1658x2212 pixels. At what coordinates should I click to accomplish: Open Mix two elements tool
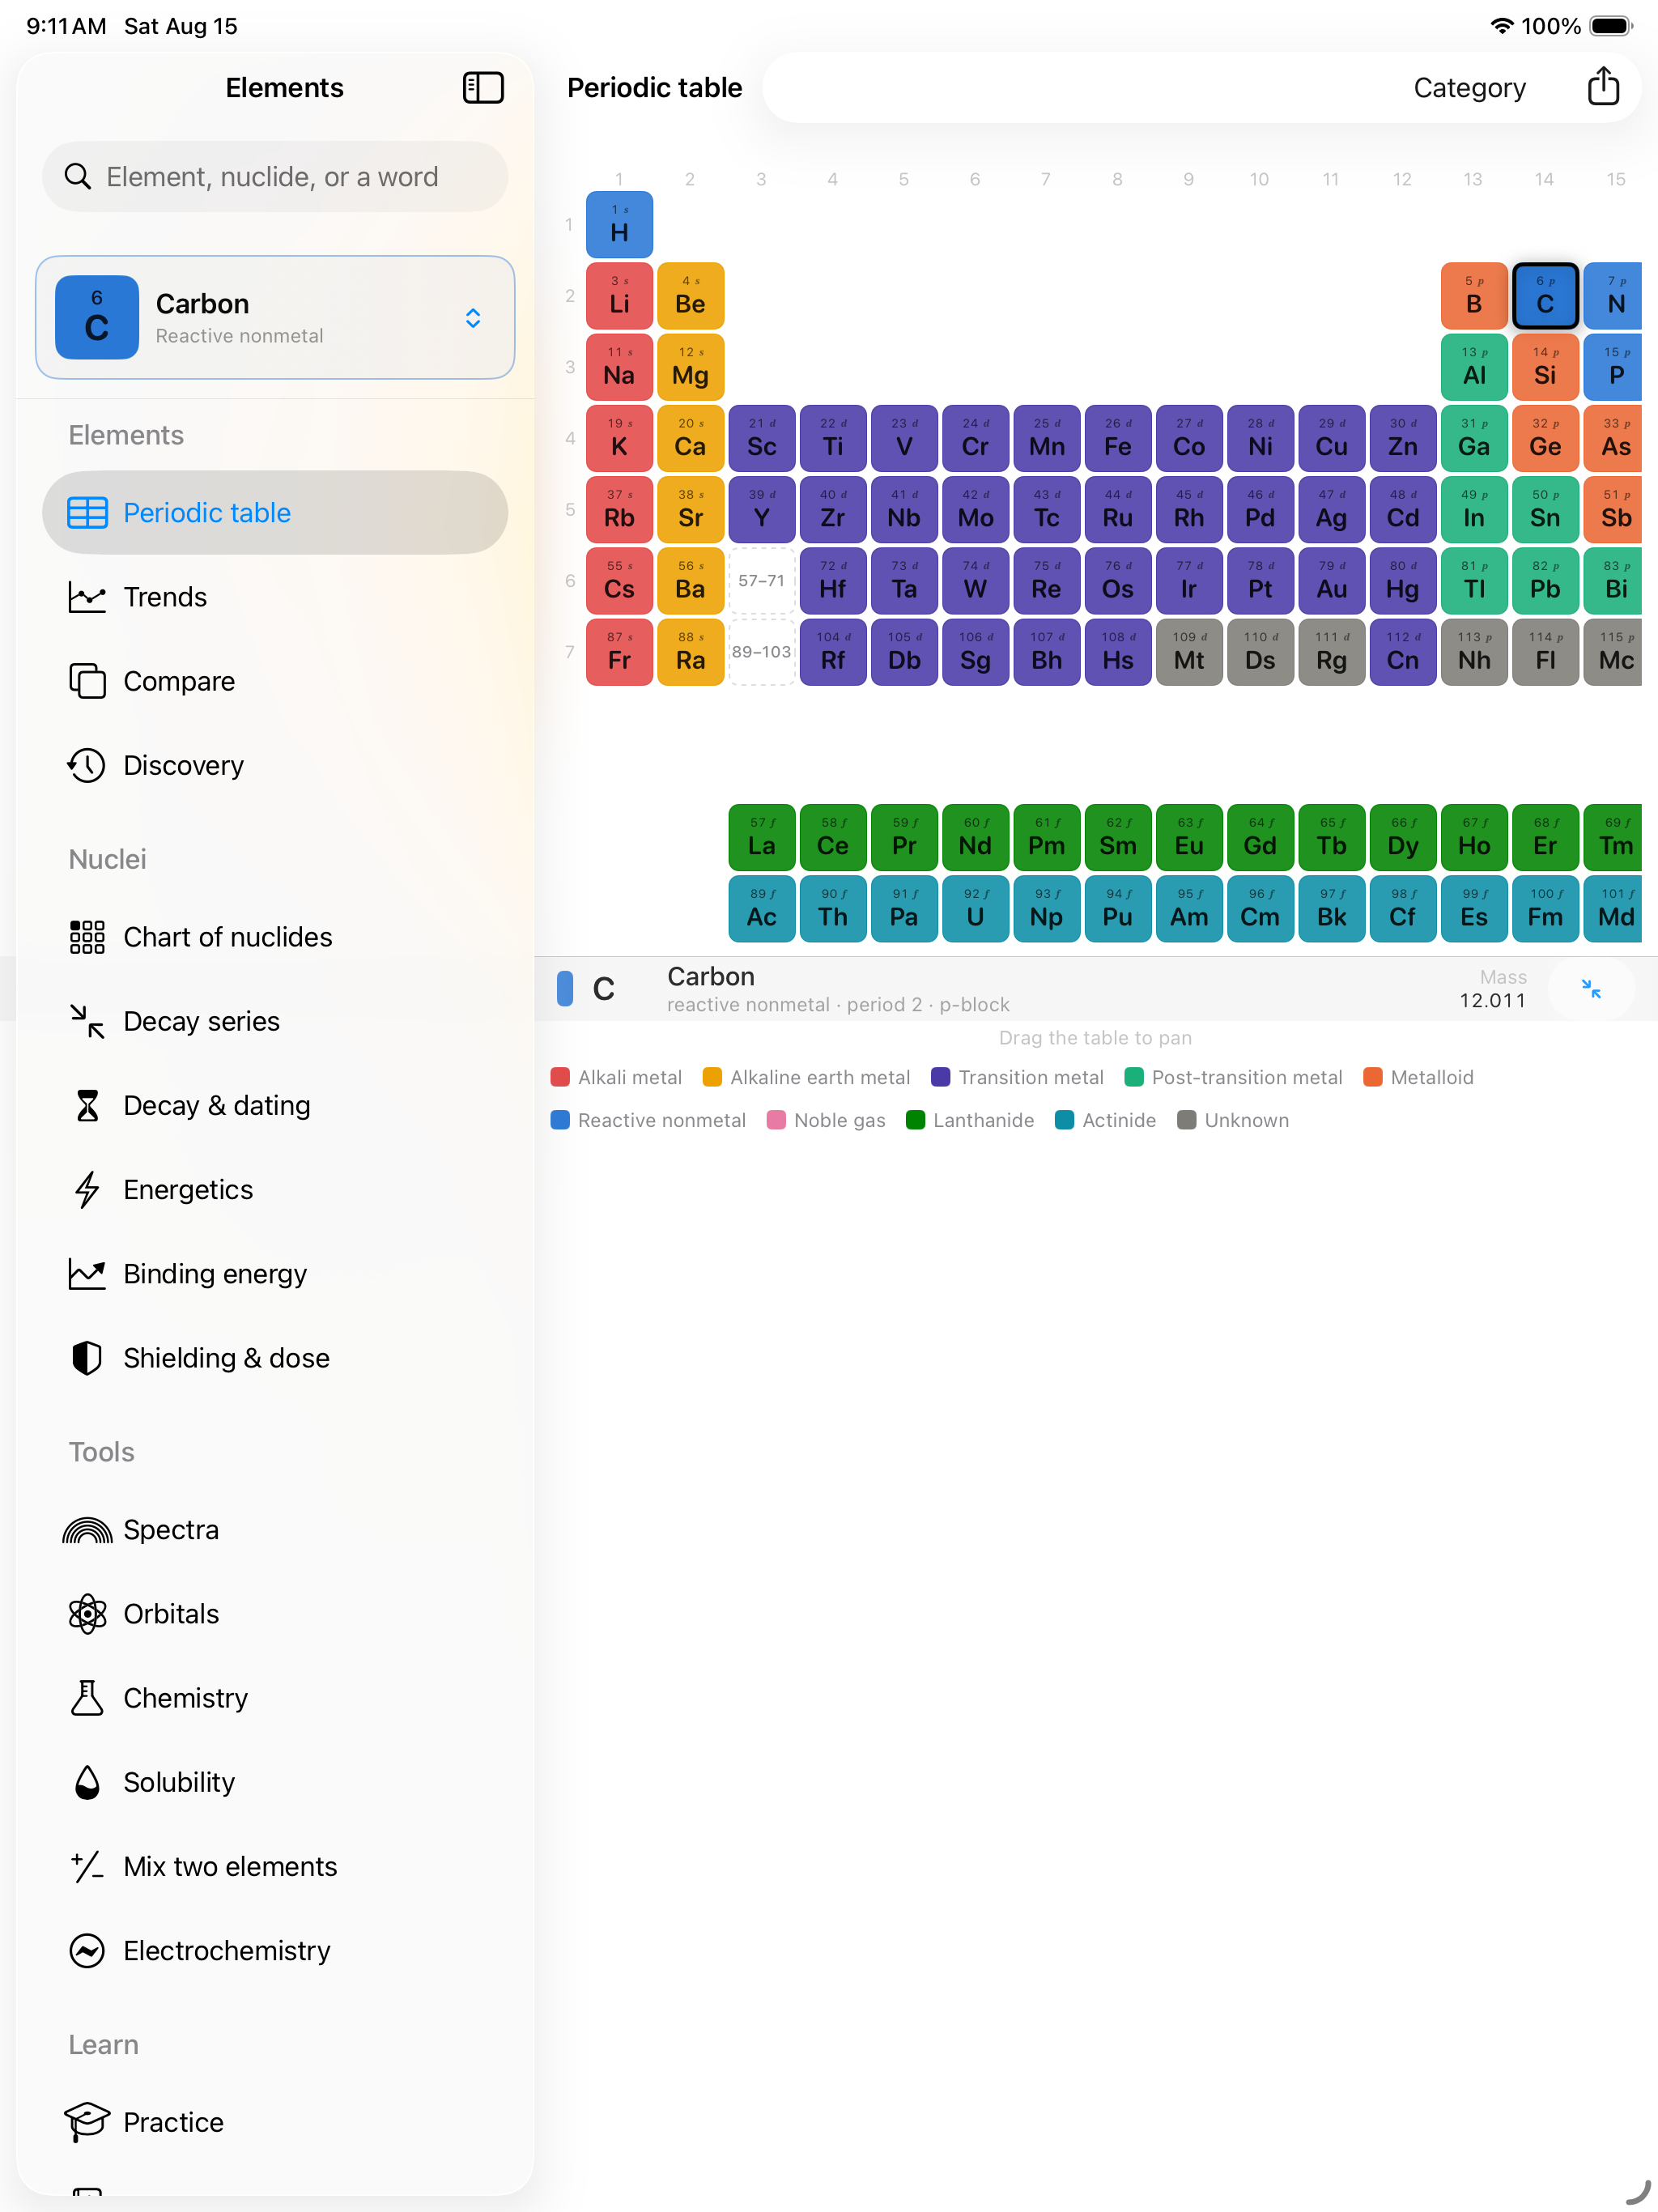275,1866
